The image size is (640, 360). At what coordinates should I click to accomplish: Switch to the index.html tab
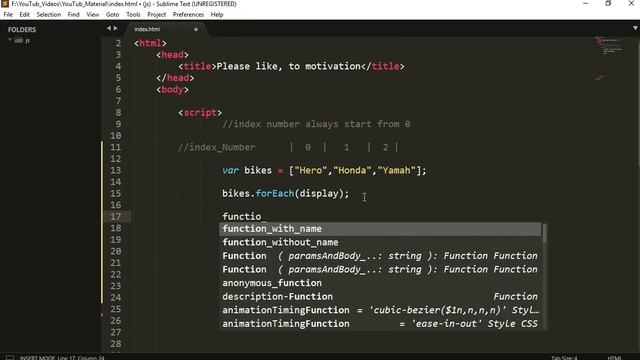(147, 29)
